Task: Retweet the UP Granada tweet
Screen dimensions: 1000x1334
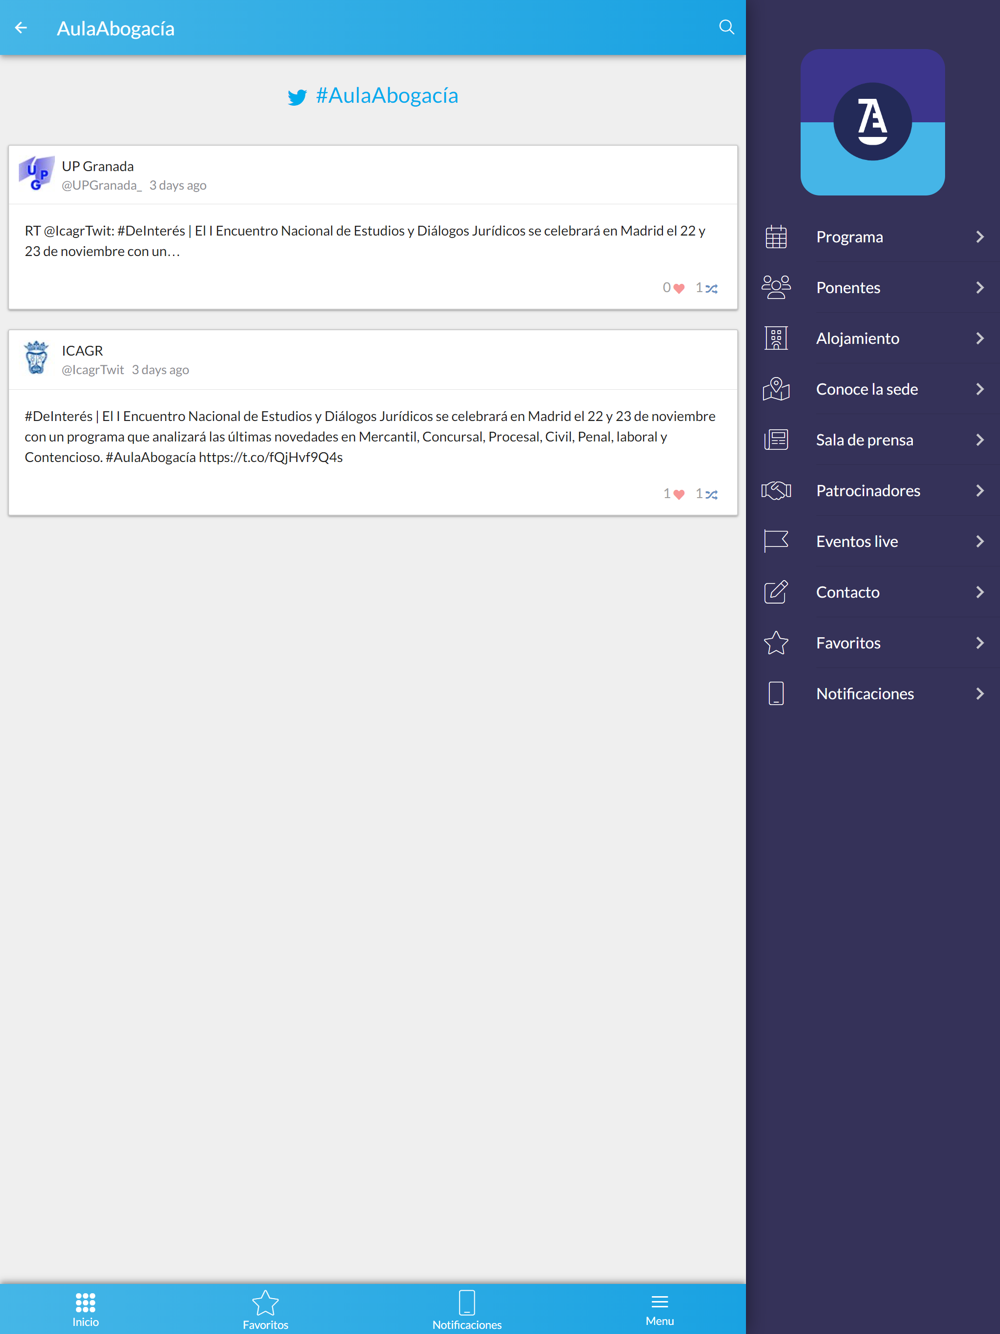Action: click(711, 288)
